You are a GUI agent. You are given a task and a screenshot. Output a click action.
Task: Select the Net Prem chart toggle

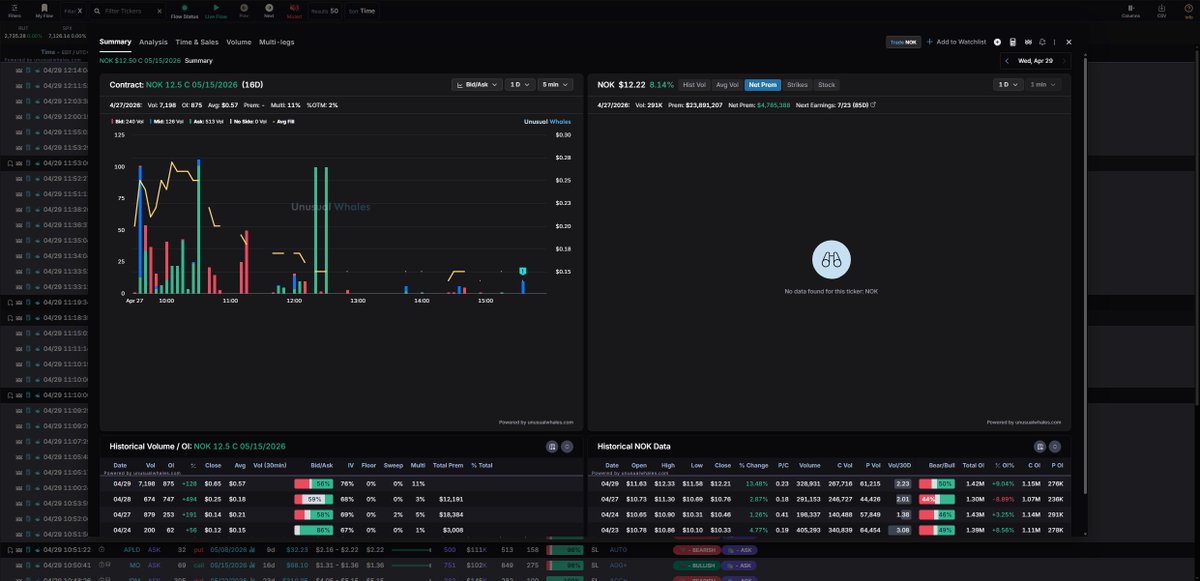point(762,85)
